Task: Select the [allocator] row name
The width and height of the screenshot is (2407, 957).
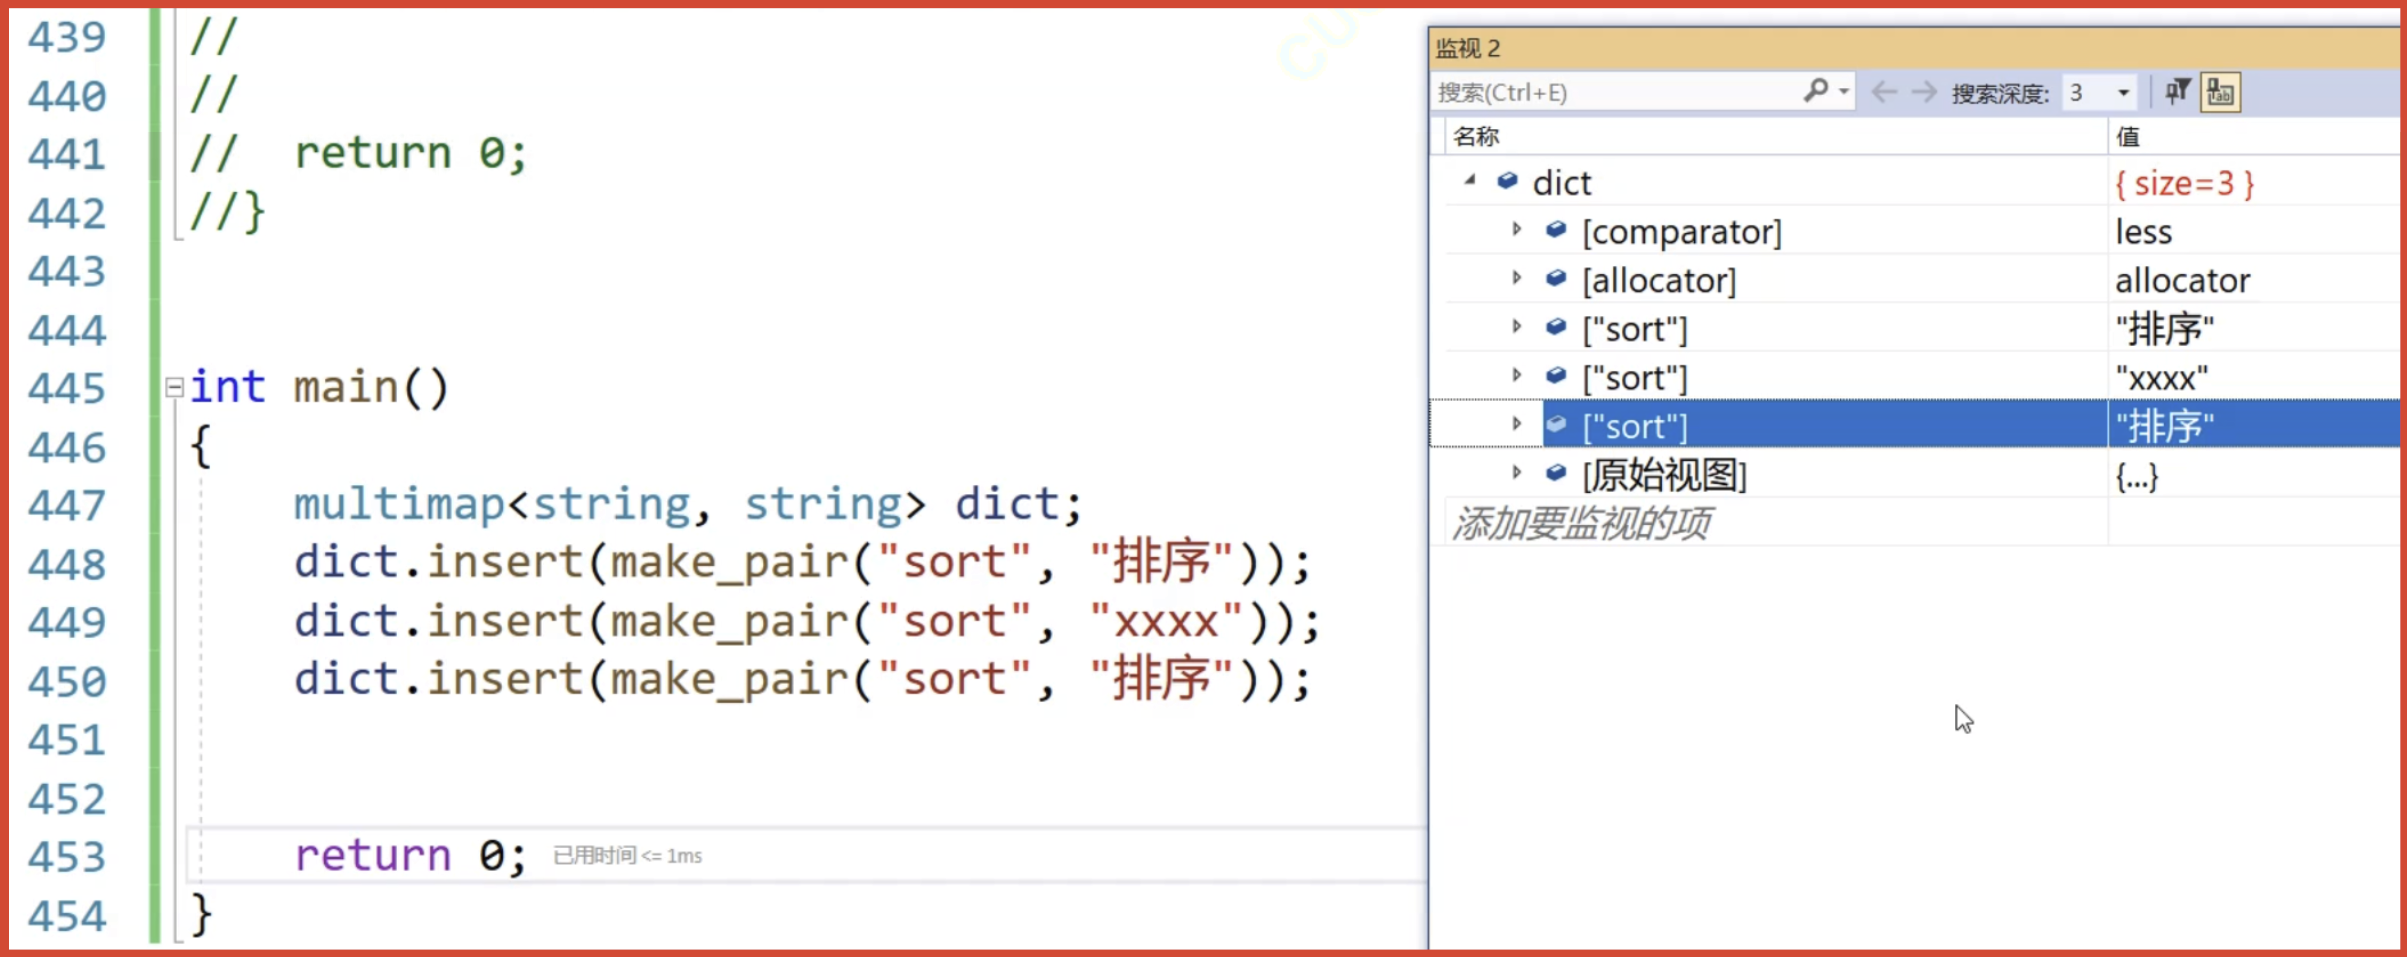Action: tap(1659, 281)
